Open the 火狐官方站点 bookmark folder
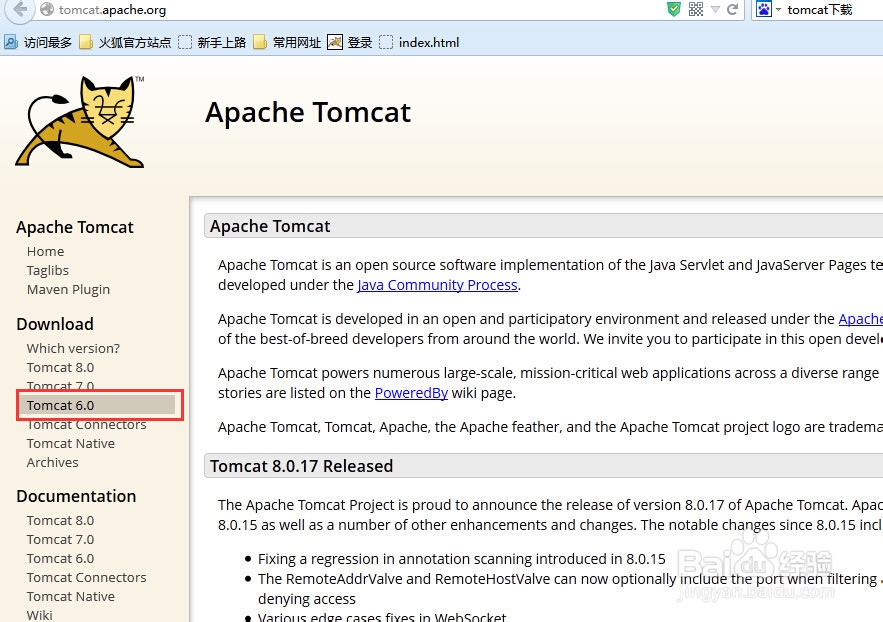 (x=125, y=42)
